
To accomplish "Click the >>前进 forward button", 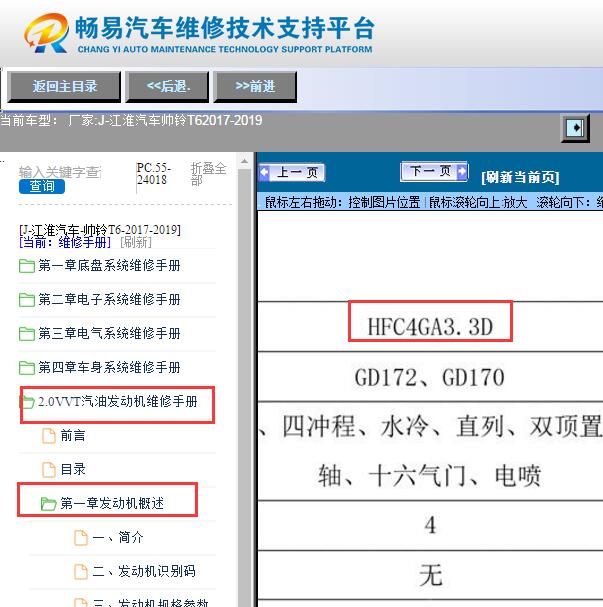I will point(255,86).
